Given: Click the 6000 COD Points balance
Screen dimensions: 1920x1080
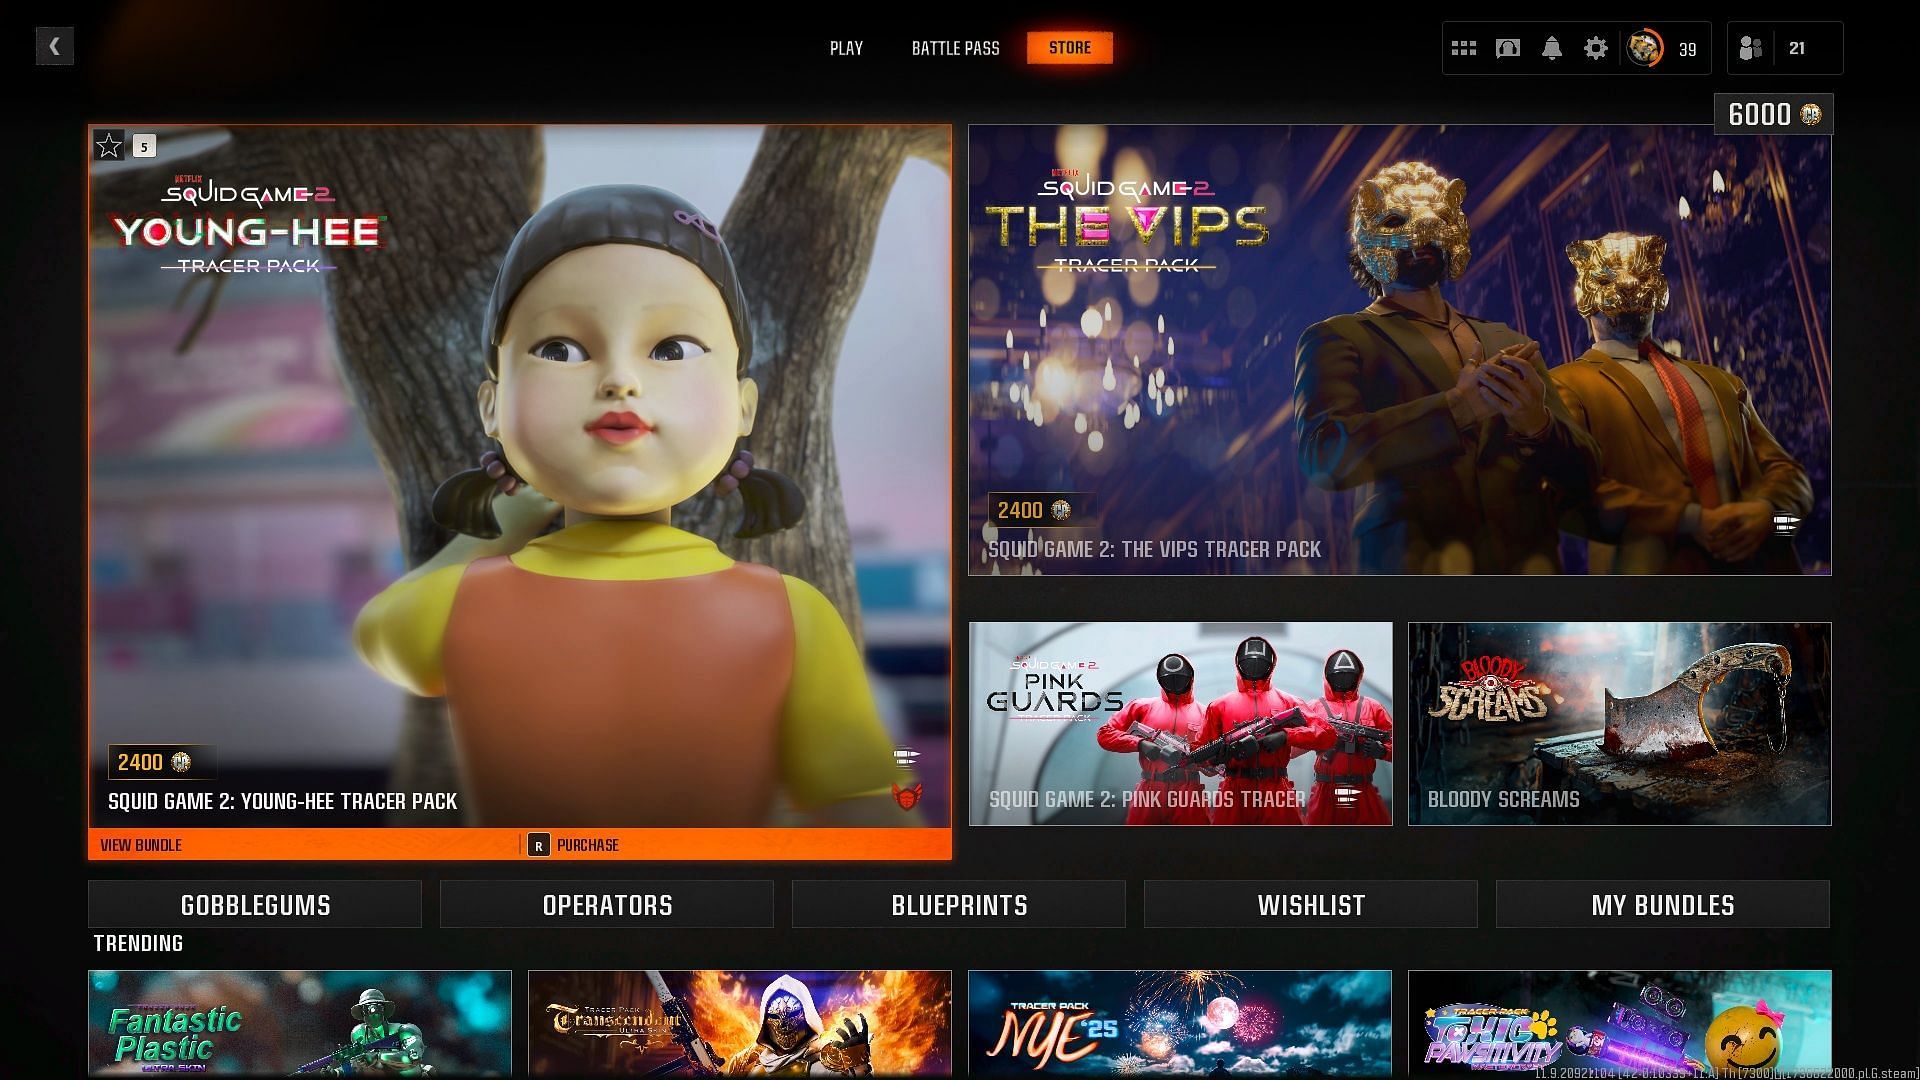Looking at the screenshot, I should pyautogui.click(x=1773, y=114).
